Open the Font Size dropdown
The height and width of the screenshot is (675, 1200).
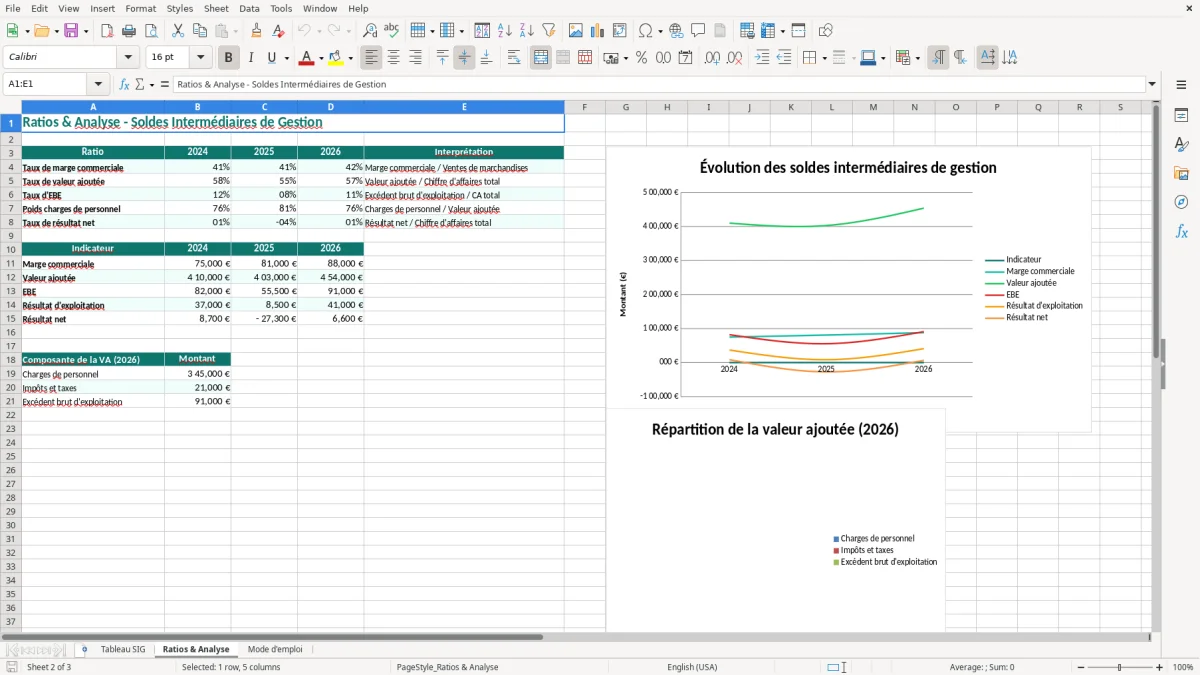(x=200, y=58)
